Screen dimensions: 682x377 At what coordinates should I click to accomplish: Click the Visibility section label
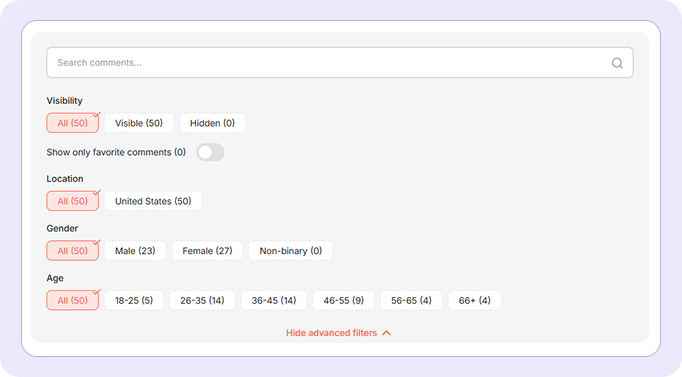[x=64, y=101]
